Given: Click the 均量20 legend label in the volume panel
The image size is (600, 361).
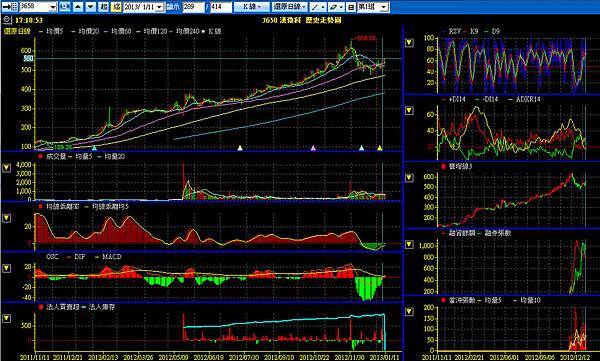Looking at the screenshot, I should click(114, 157).
